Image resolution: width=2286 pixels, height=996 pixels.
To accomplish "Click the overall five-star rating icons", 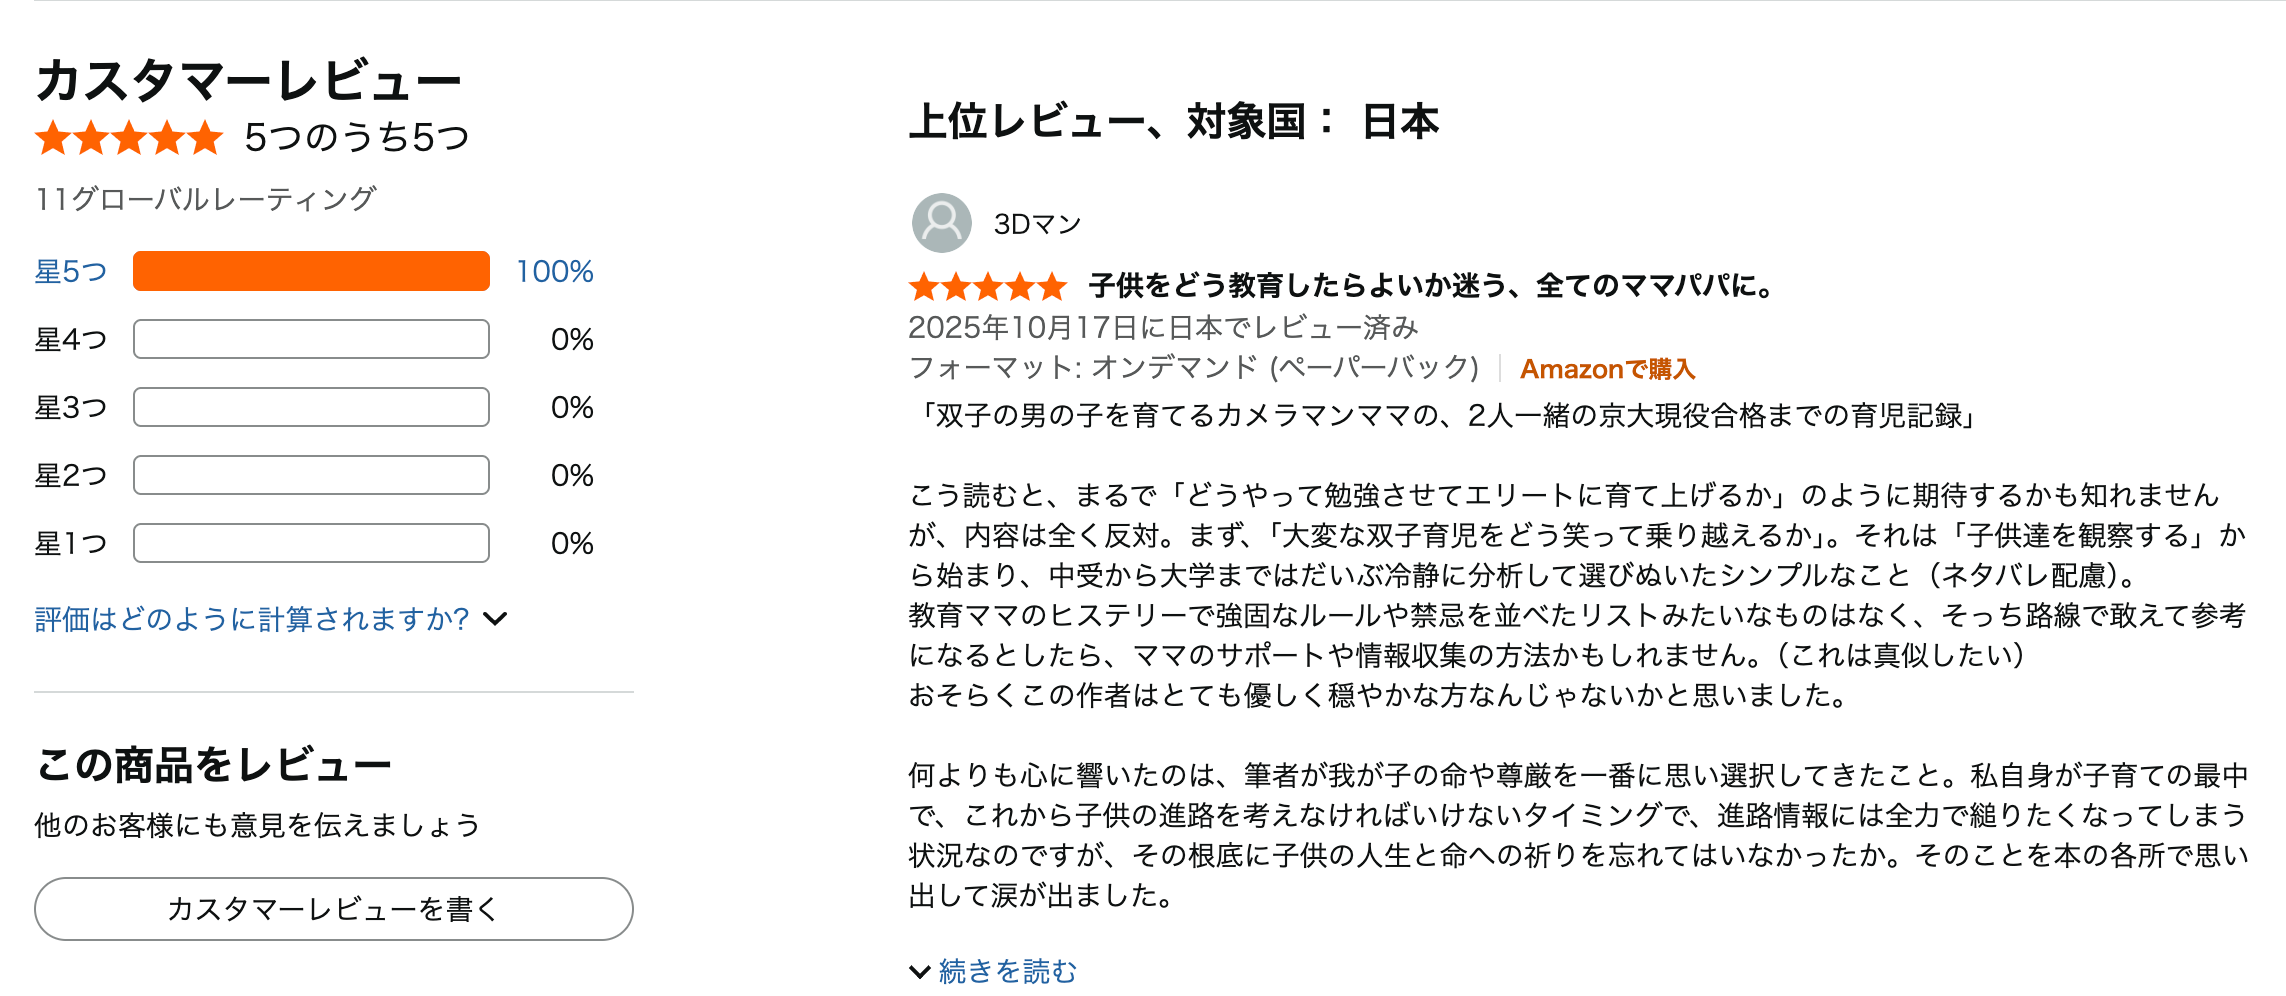I will pyautogui.click(x=128, y=138).
